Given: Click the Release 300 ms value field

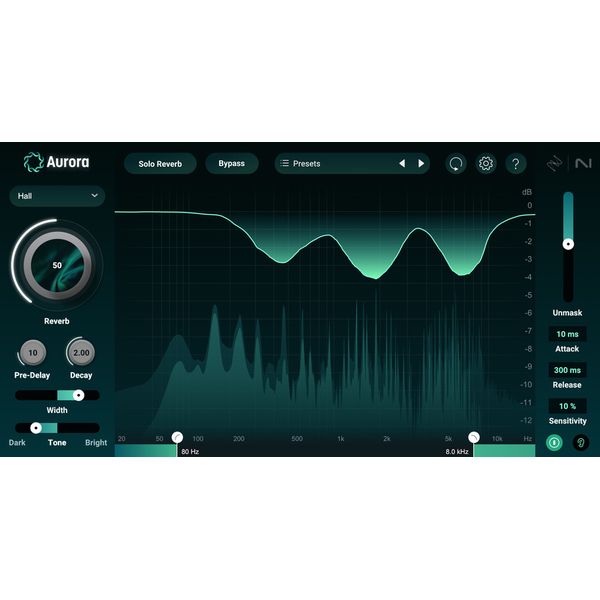Looking at the screenshot, I should click(567, 370).
